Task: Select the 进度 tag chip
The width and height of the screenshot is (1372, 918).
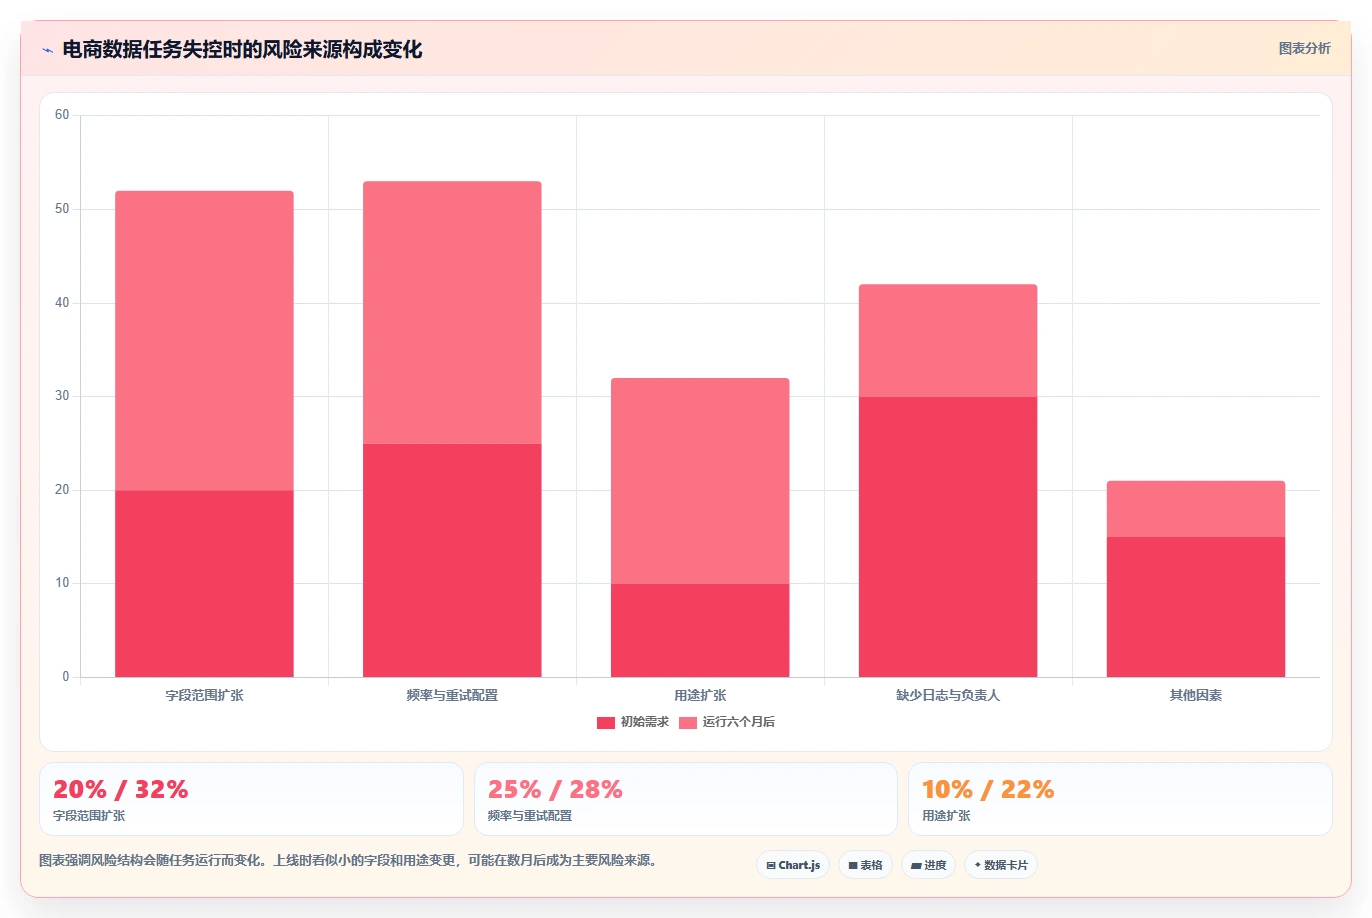Action: coord(929,865)
